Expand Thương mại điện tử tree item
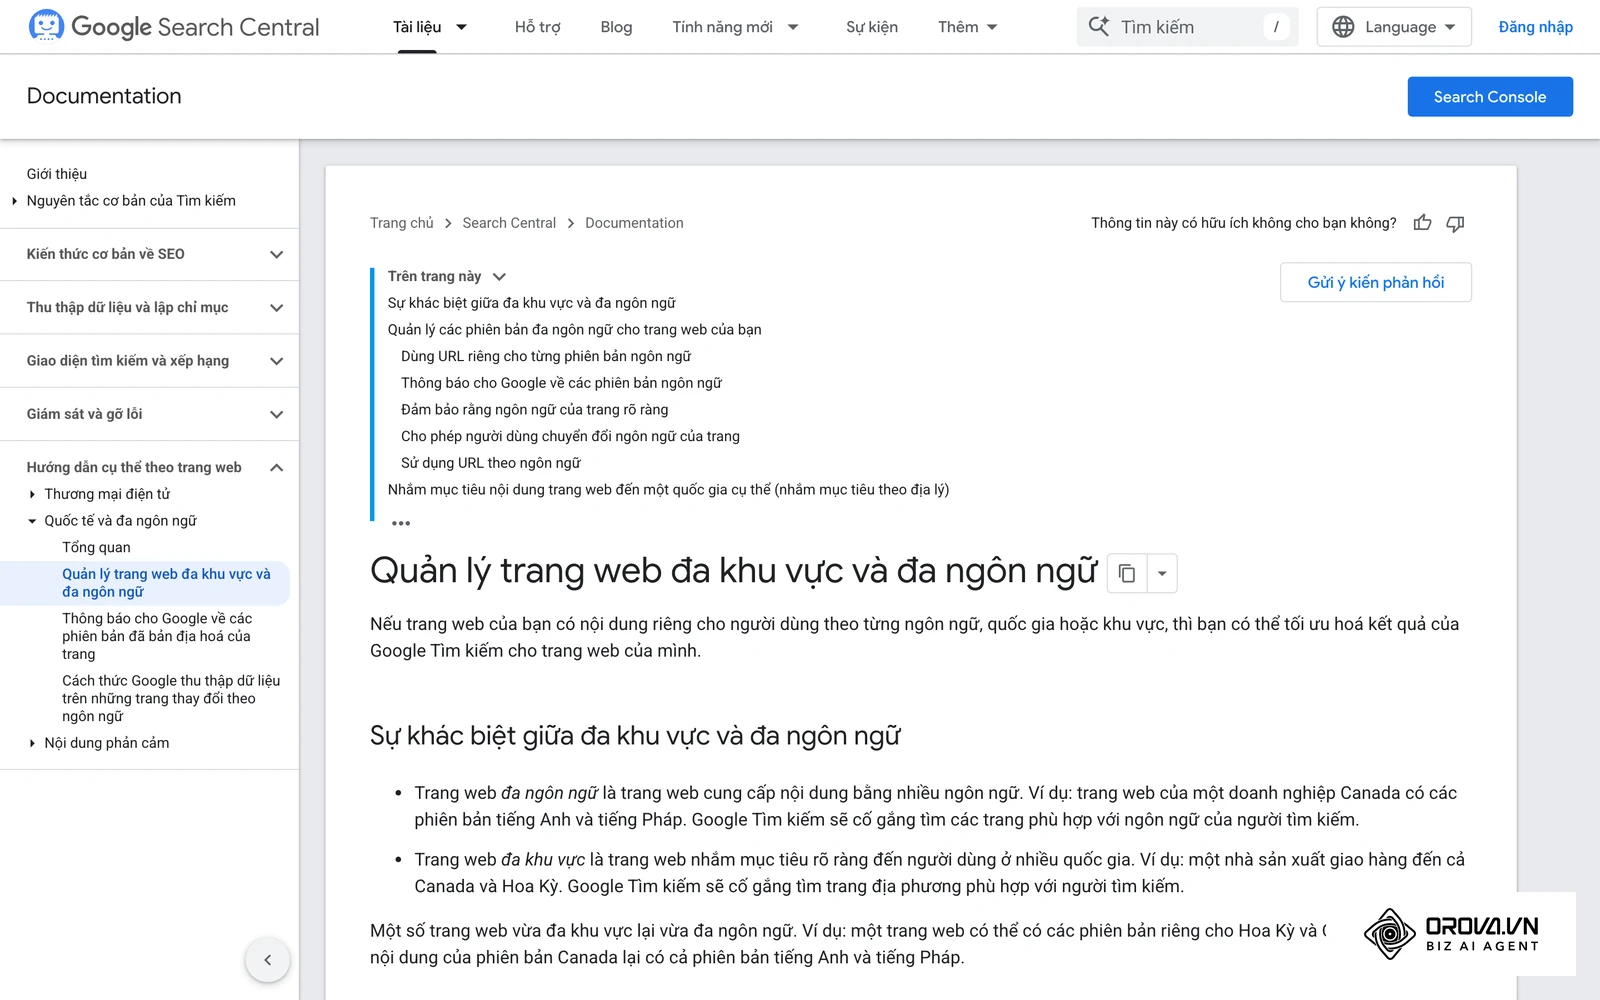The width and height of the screenshot is (1600, 1000). click(x=32, y=494)
